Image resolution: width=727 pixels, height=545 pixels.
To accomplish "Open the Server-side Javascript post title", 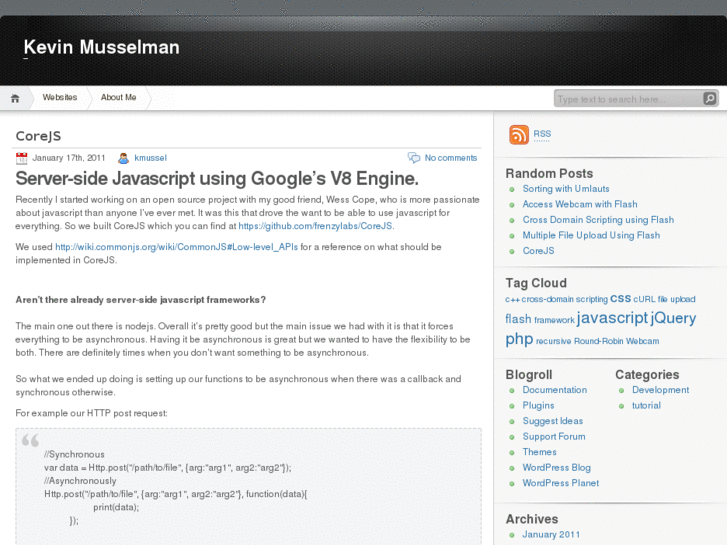I will 216,179.
